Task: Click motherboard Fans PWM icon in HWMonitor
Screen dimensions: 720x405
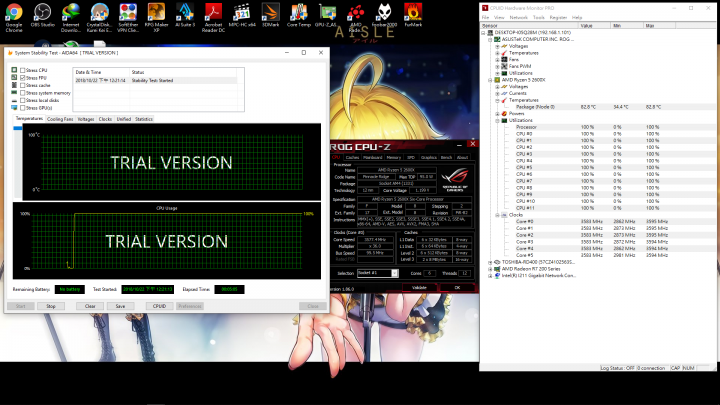Action: (504, 66)
